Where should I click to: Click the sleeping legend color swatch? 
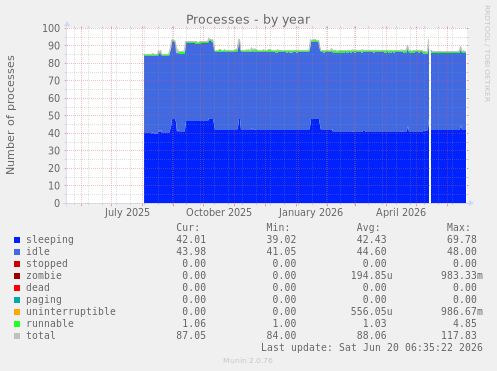click(x=17, y=240)
